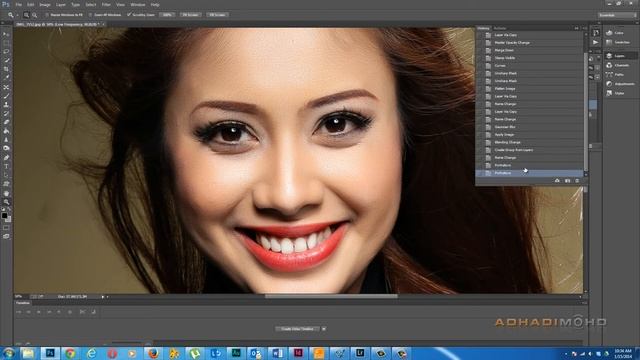
Task: Select the Quick Selection tool
Action: (x=6, y=60)
